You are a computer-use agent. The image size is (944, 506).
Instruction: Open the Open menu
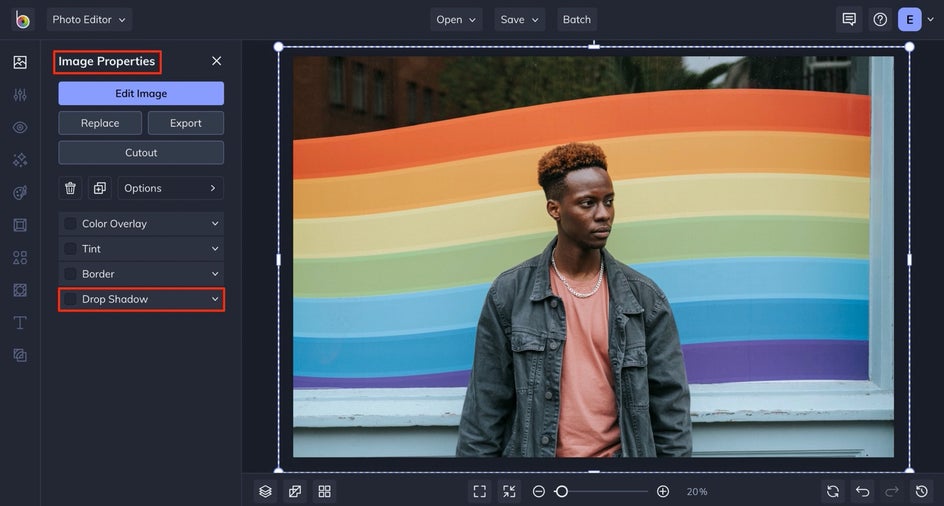pyautogui.click(x=456, y=19)
